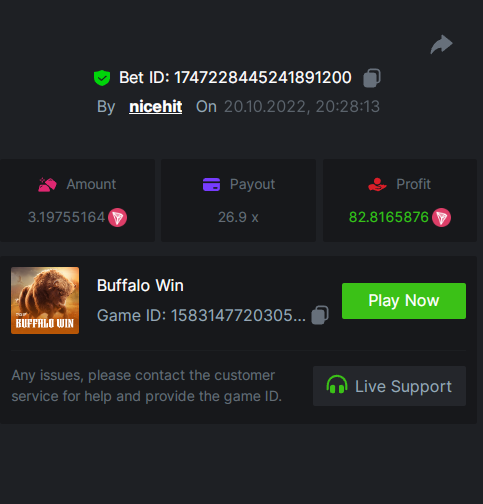Click the 82.8165876 profit value
This screenshot has width=483, height=504.
388,217
